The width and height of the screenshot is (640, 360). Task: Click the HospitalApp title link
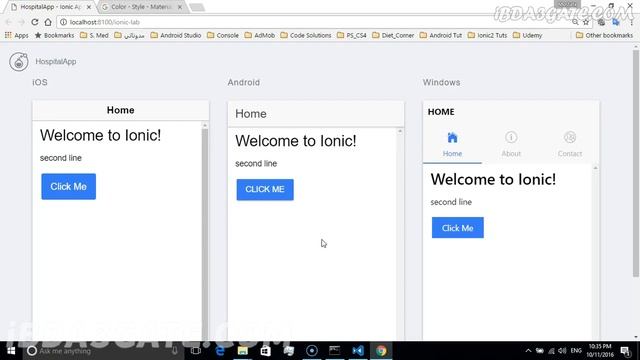(56, 62)
